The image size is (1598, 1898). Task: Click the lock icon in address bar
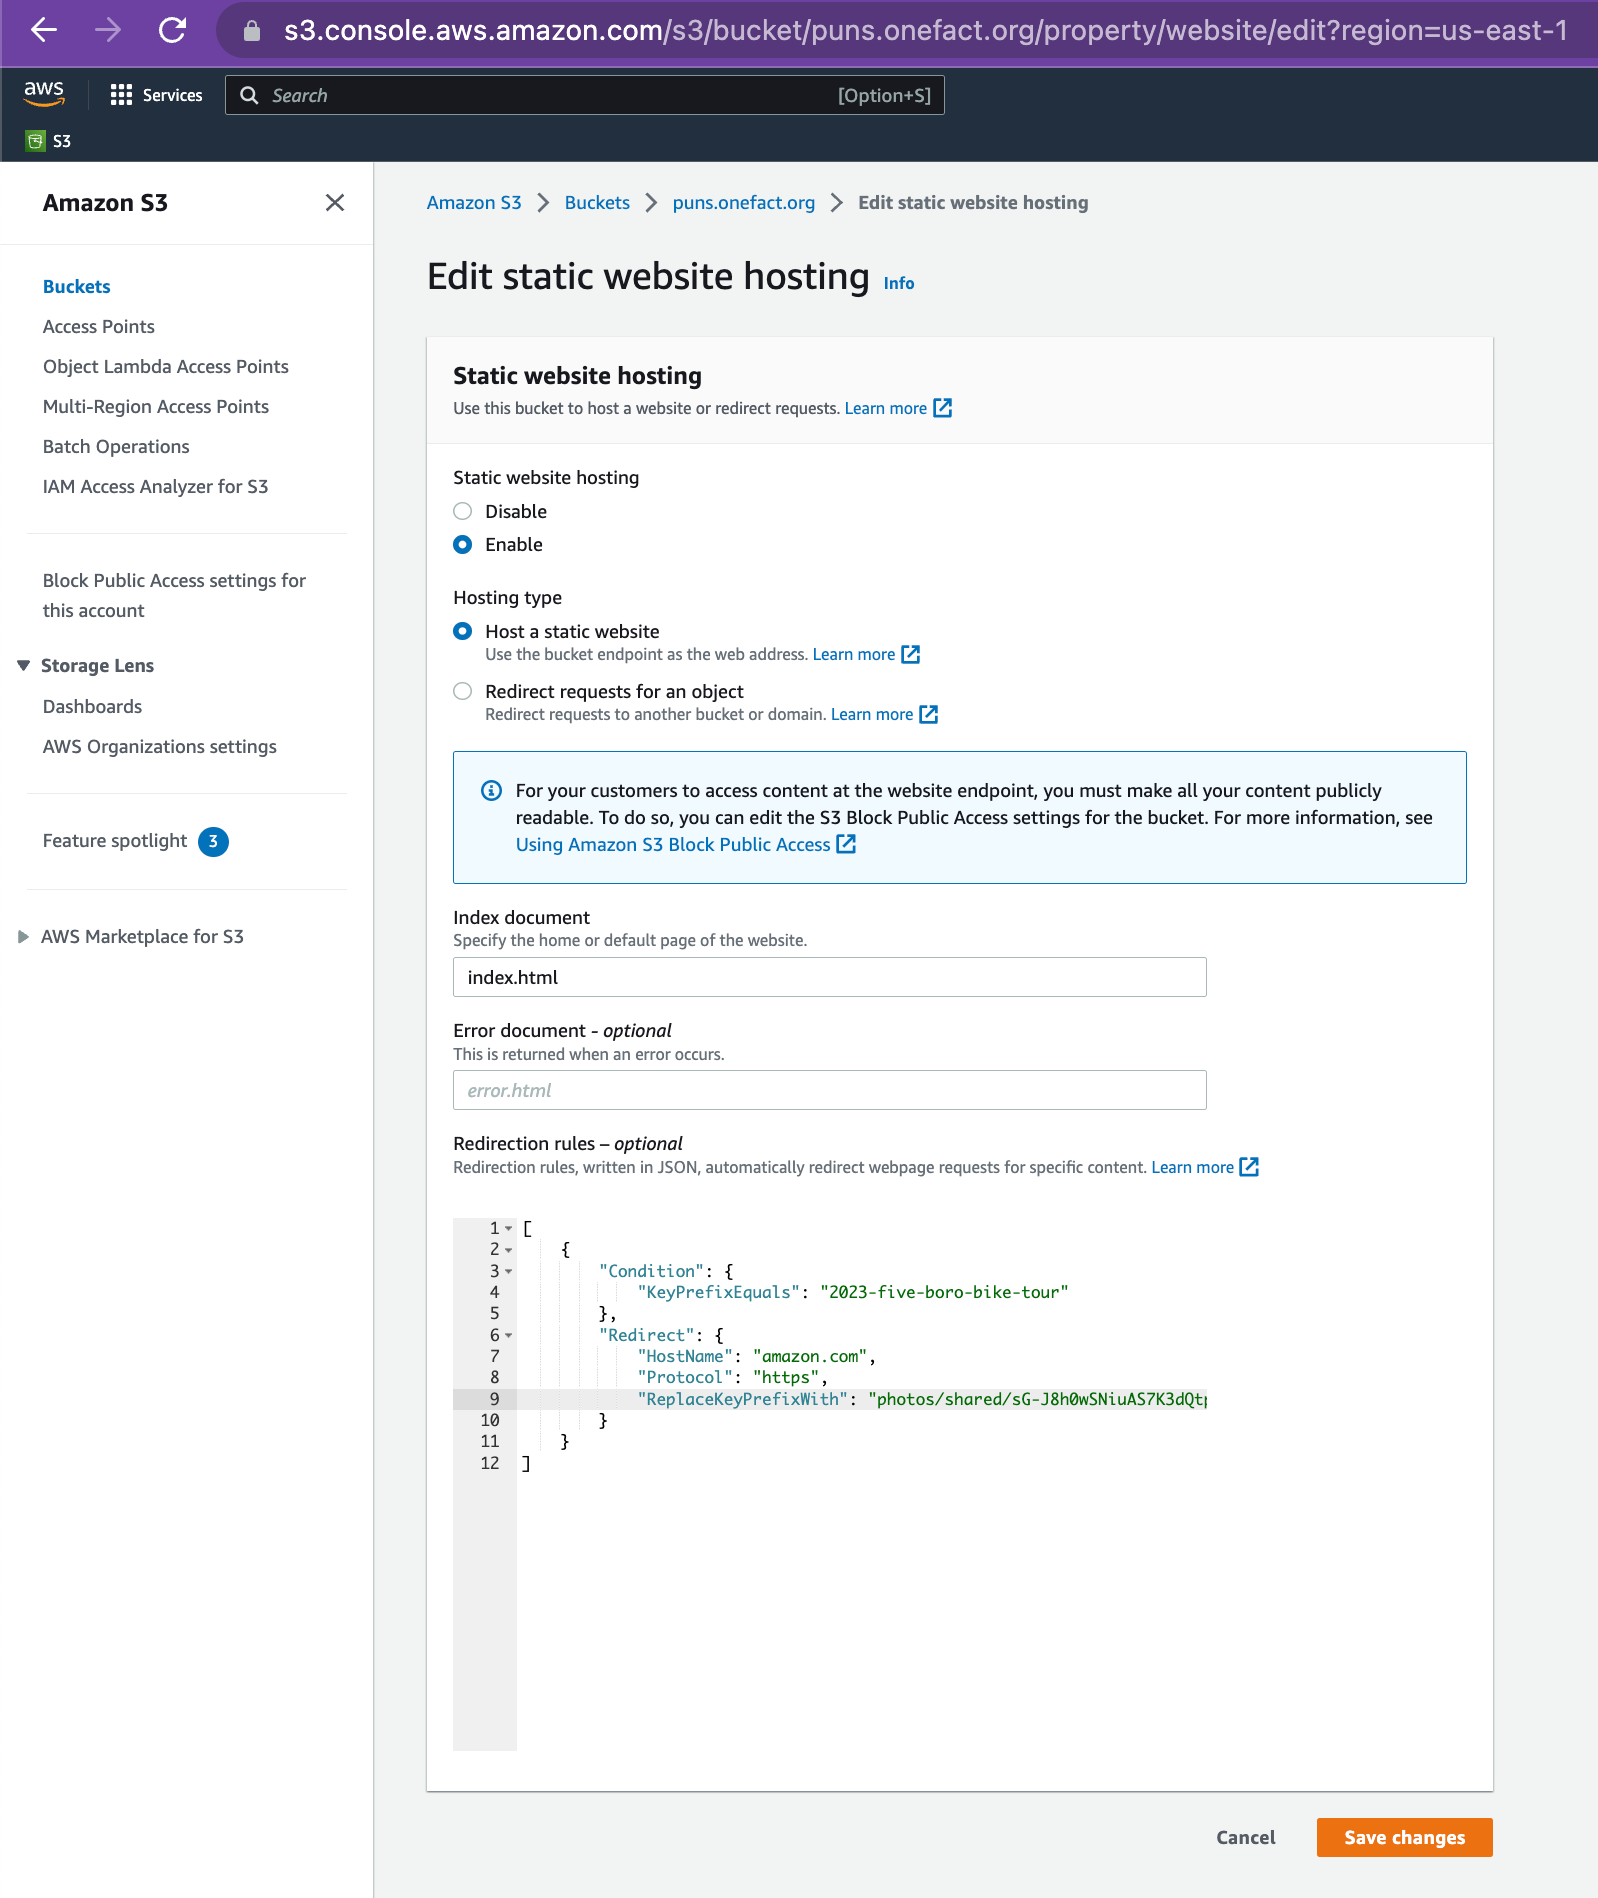pos(252,31)
